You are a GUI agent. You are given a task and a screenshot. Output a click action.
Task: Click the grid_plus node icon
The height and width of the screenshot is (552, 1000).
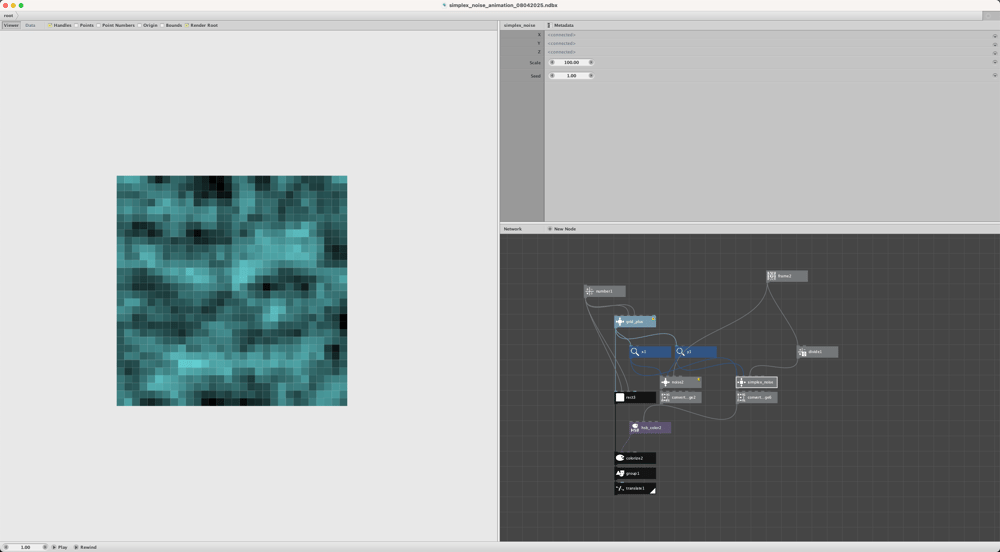point(620,322)
